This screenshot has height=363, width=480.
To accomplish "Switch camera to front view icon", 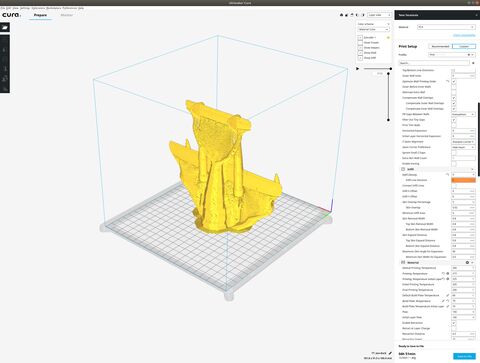I will [x=347, y=15].
